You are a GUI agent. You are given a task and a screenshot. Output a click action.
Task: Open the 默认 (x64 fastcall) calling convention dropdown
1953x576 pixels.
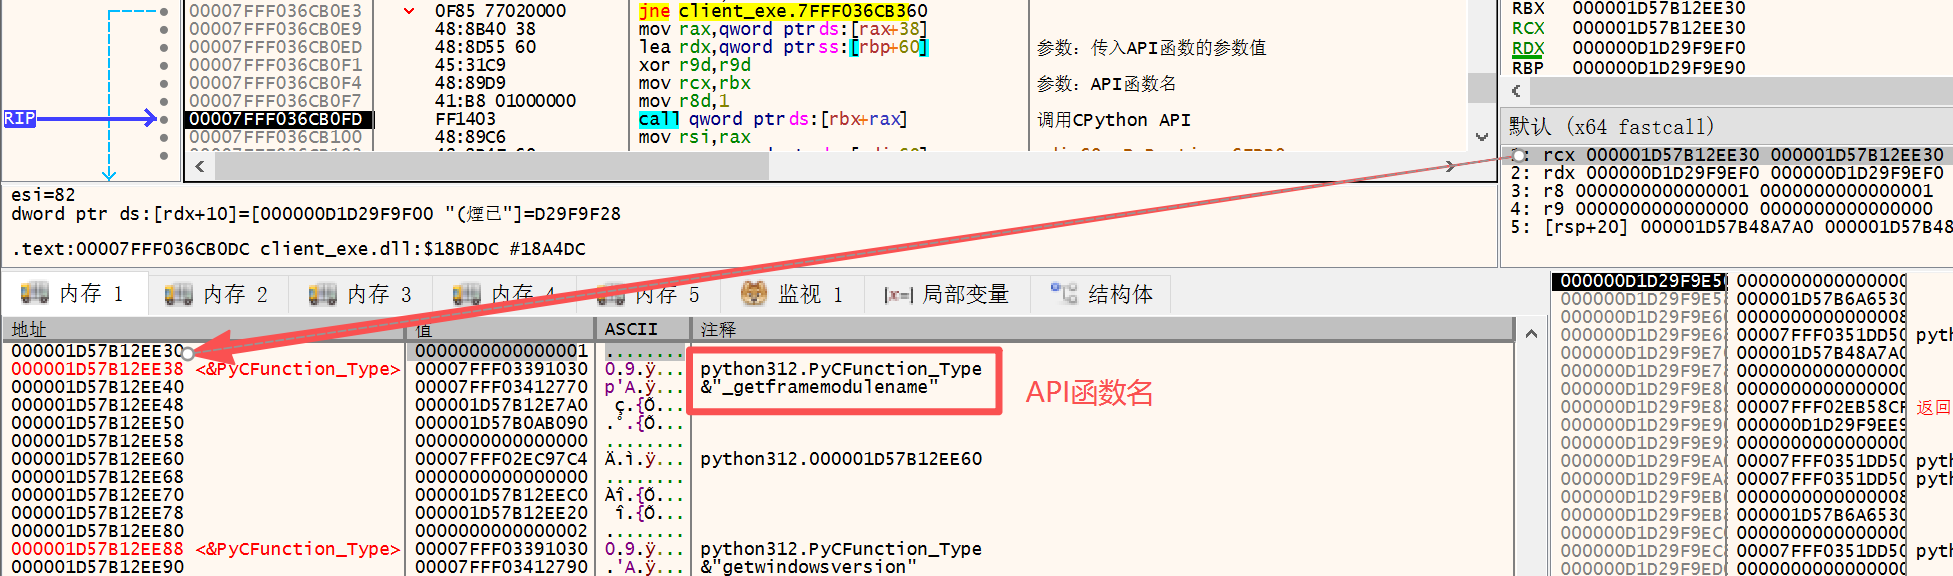point(1611,127)
